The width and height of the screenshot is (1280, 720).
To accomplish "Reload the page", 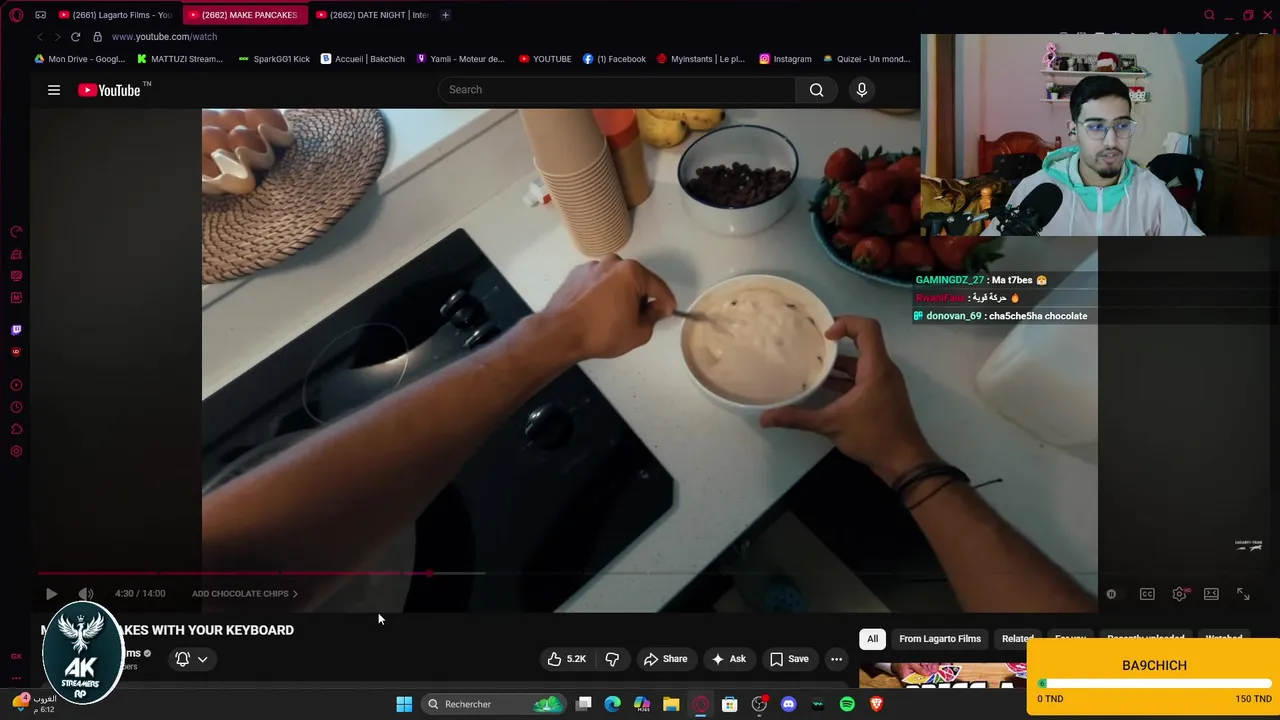I will click(x=75, y=37).
